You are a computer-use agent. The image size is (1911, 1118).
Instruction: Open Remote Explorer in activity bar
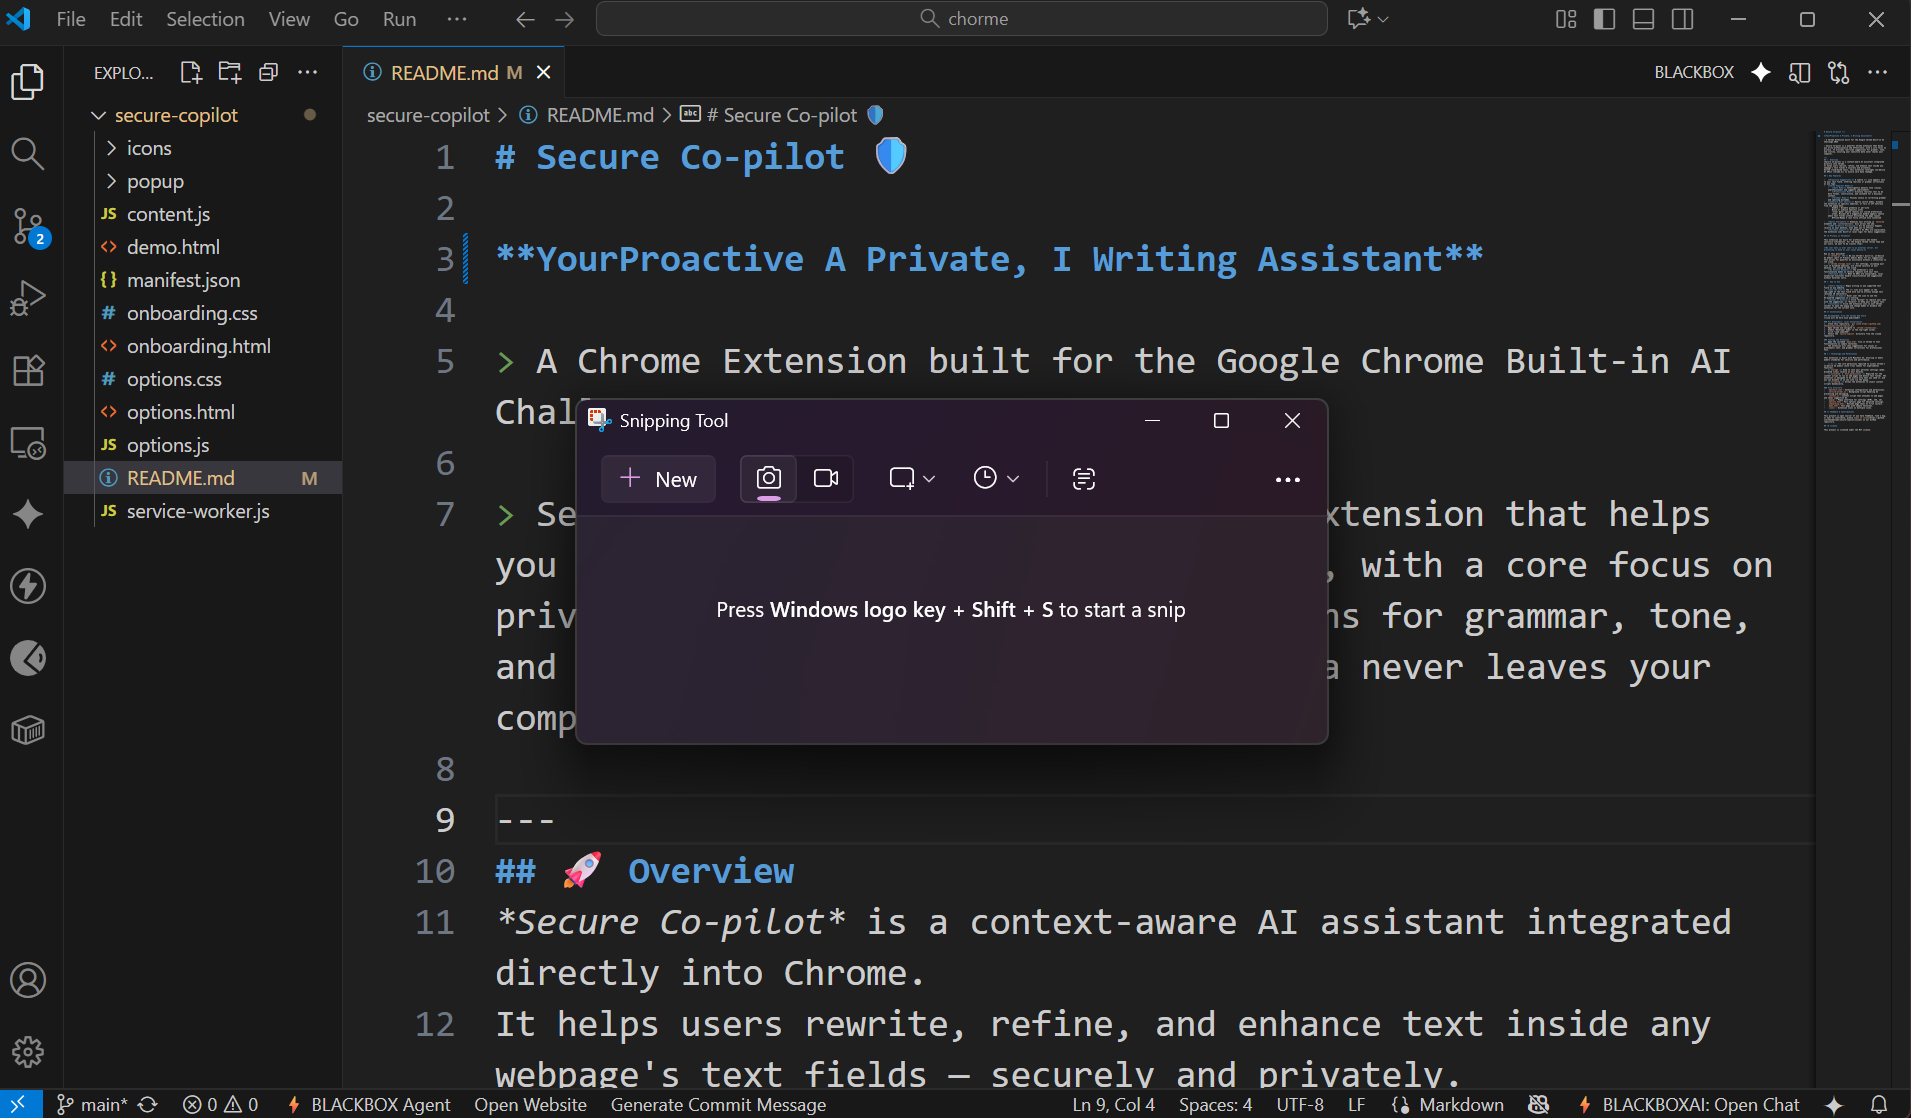28,442
